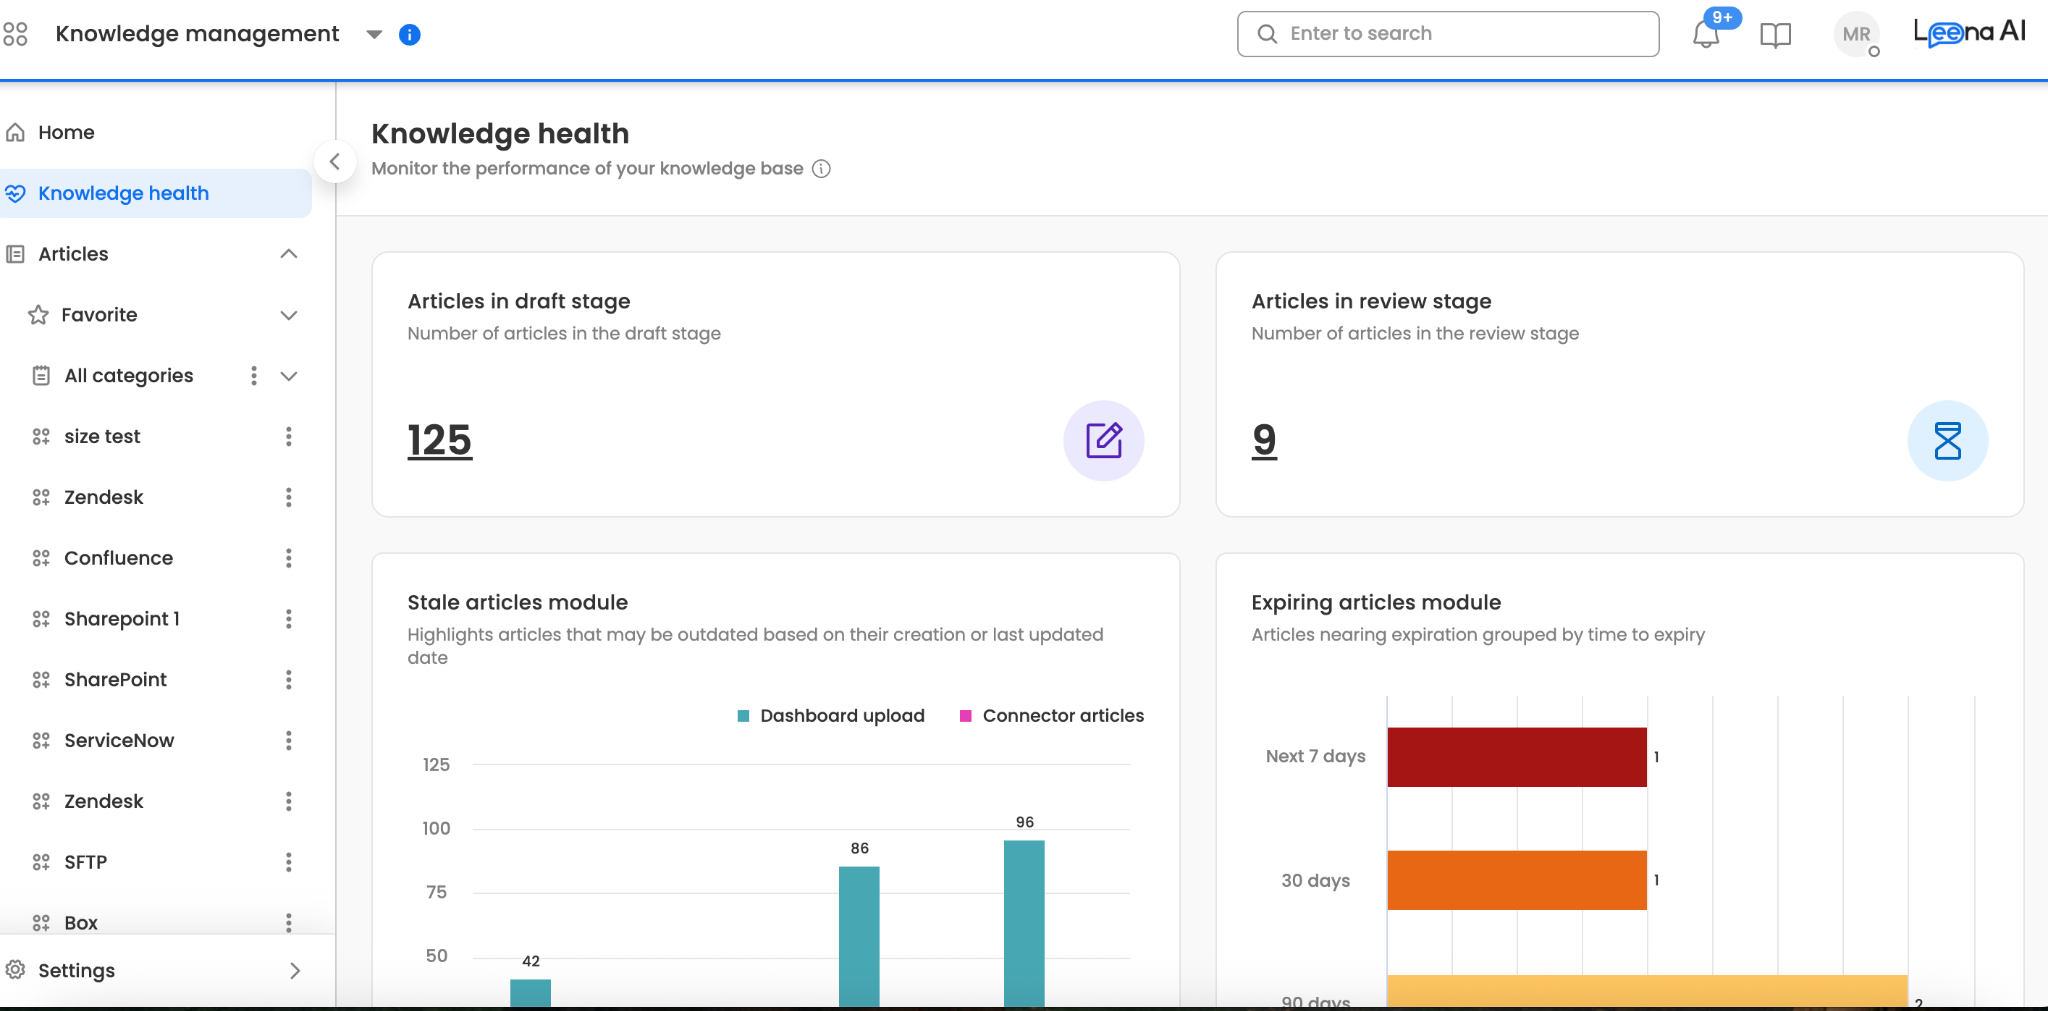The height and width of the screenshot is (1011, 2048).
Task: Open the book documentation icon
Action: coord(1775,36)
